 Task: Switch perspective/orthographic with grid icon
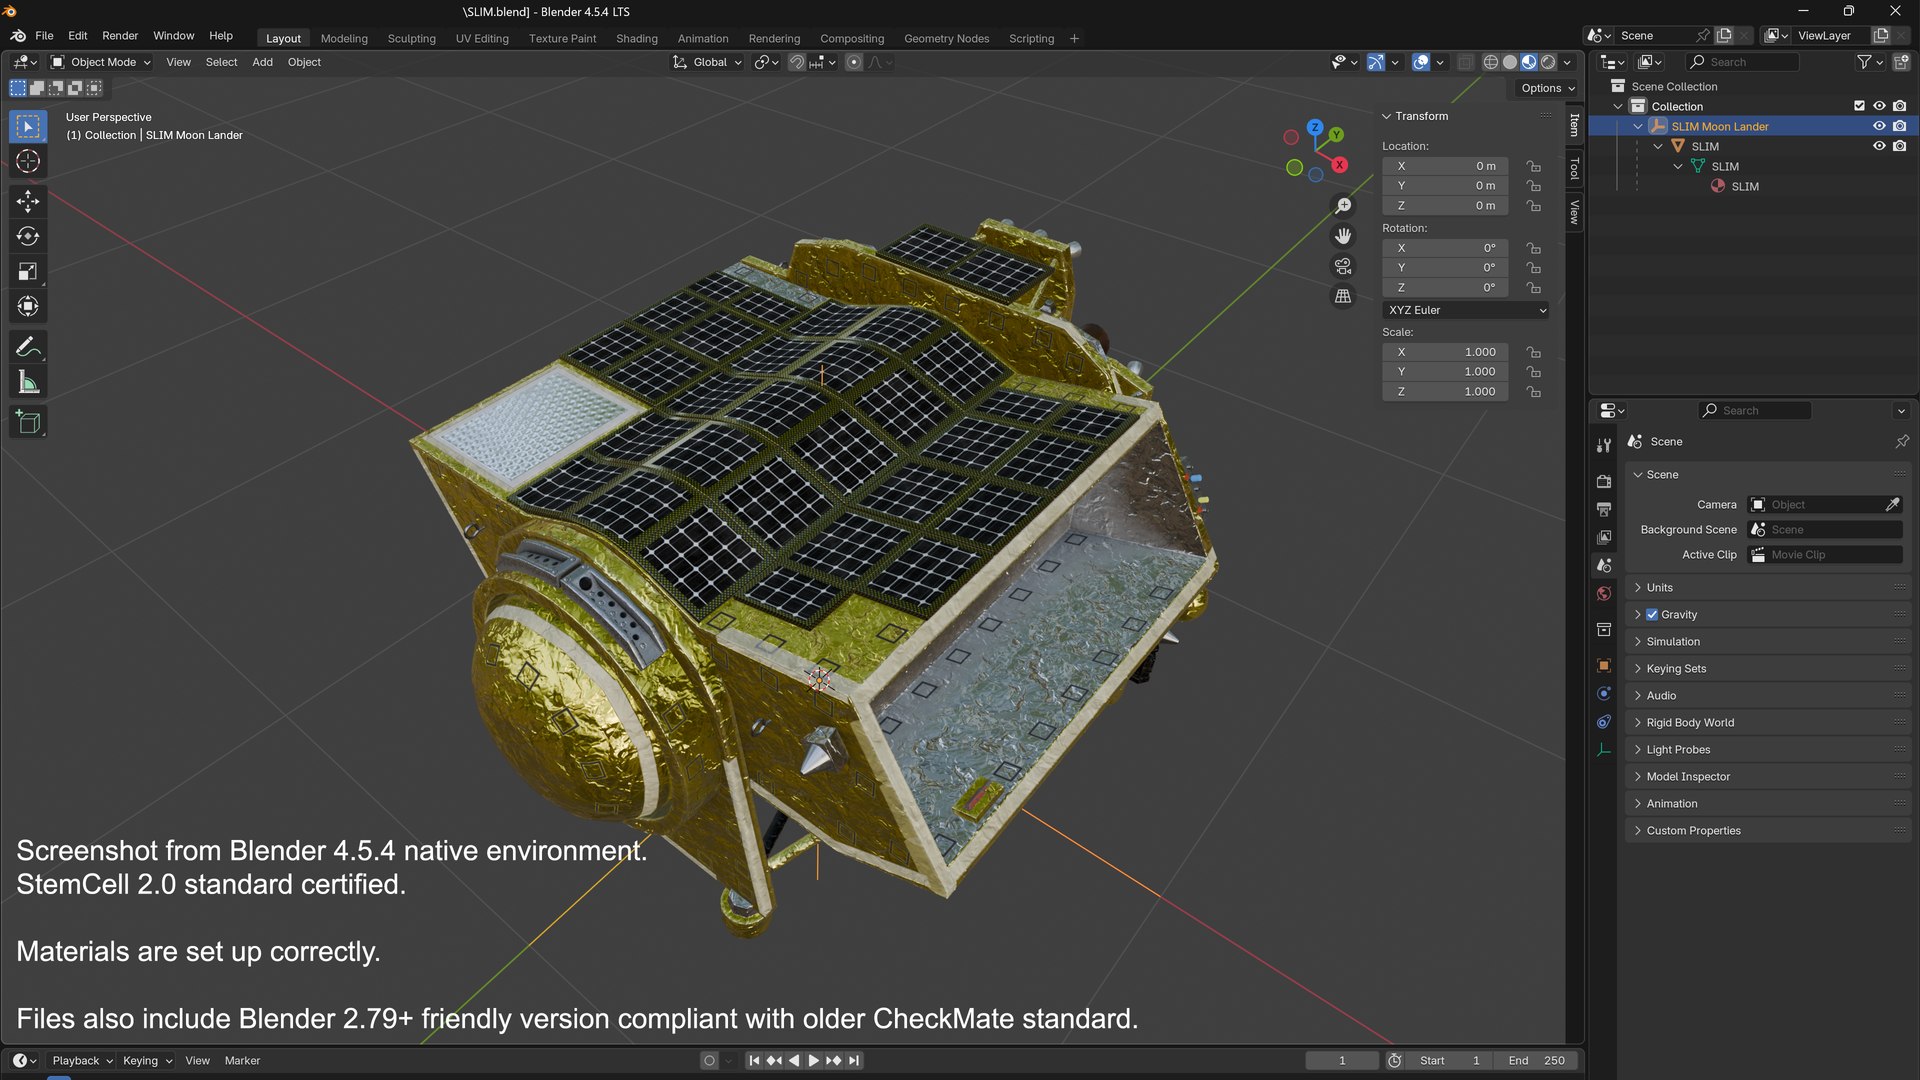click(1343, 296)
